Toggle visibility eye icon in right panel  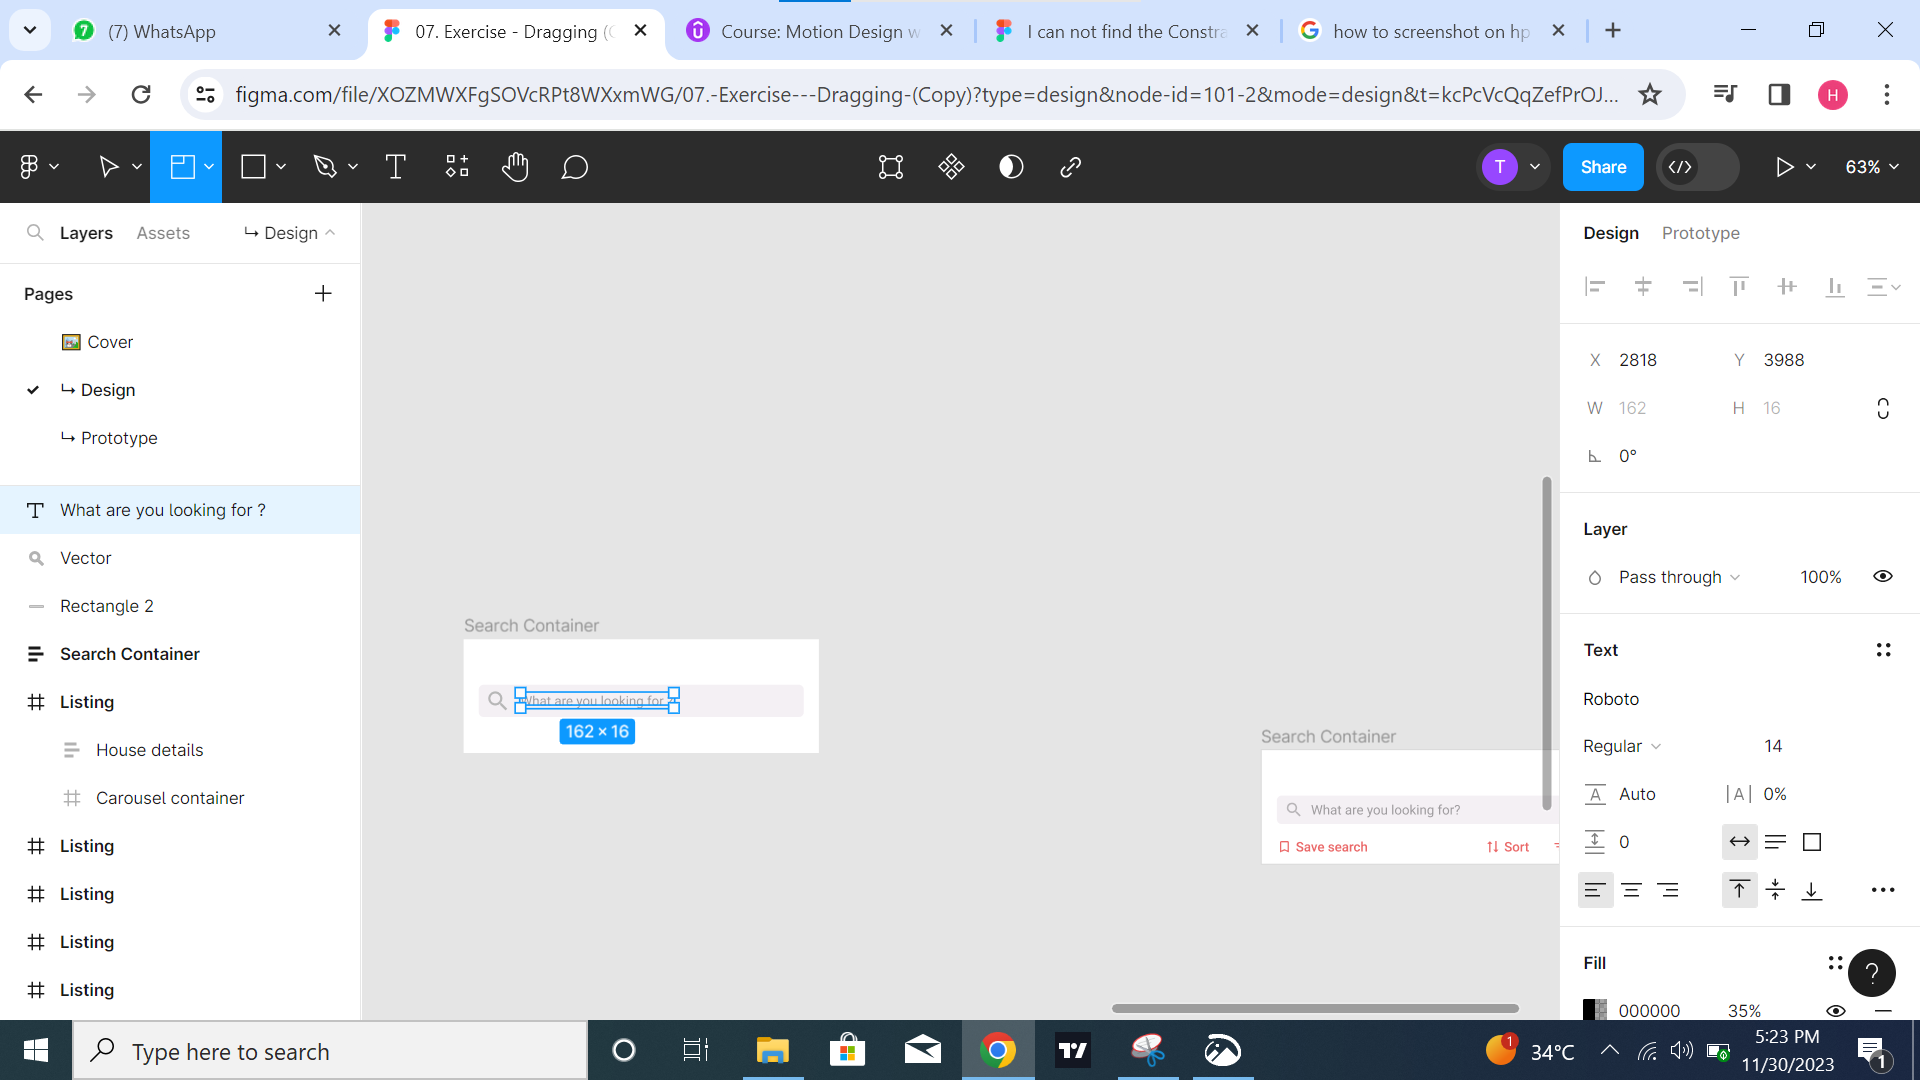(x=1883, y=576)
